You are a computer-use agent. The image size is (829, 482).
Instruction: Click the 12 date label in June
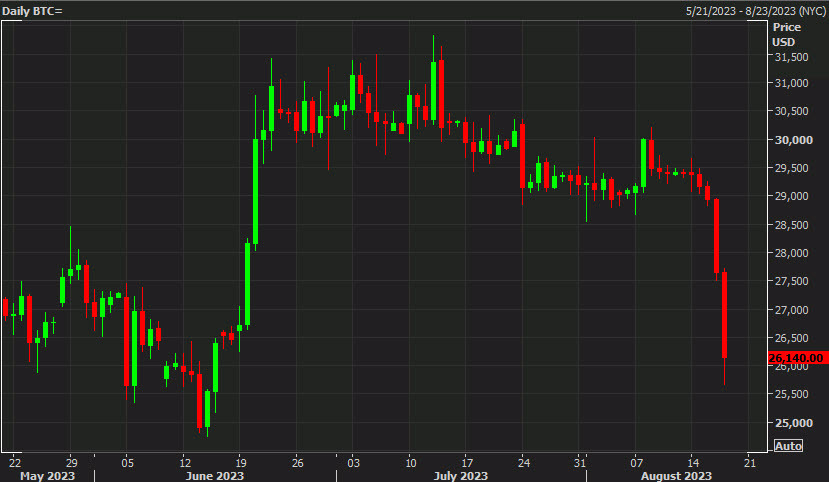(185, 463)
